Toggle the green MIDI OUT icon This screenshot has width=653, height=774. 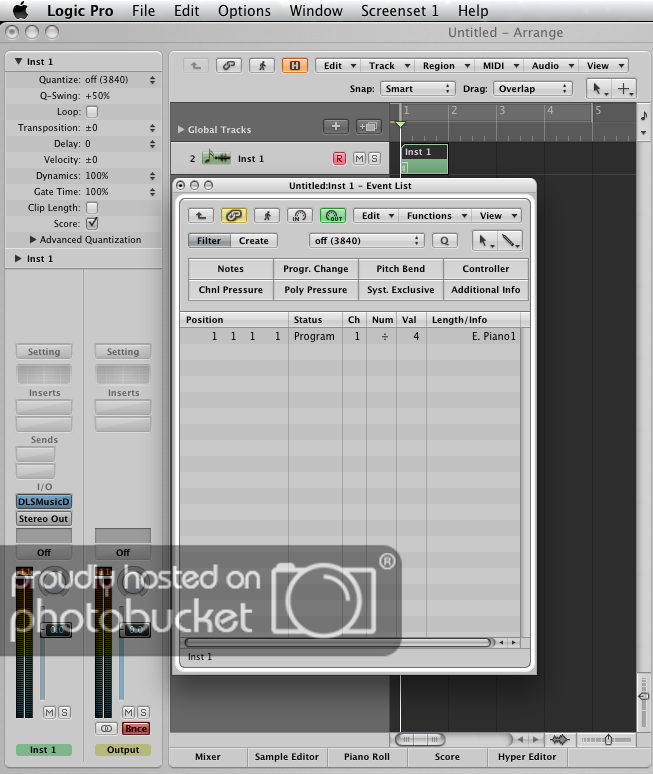333,216
